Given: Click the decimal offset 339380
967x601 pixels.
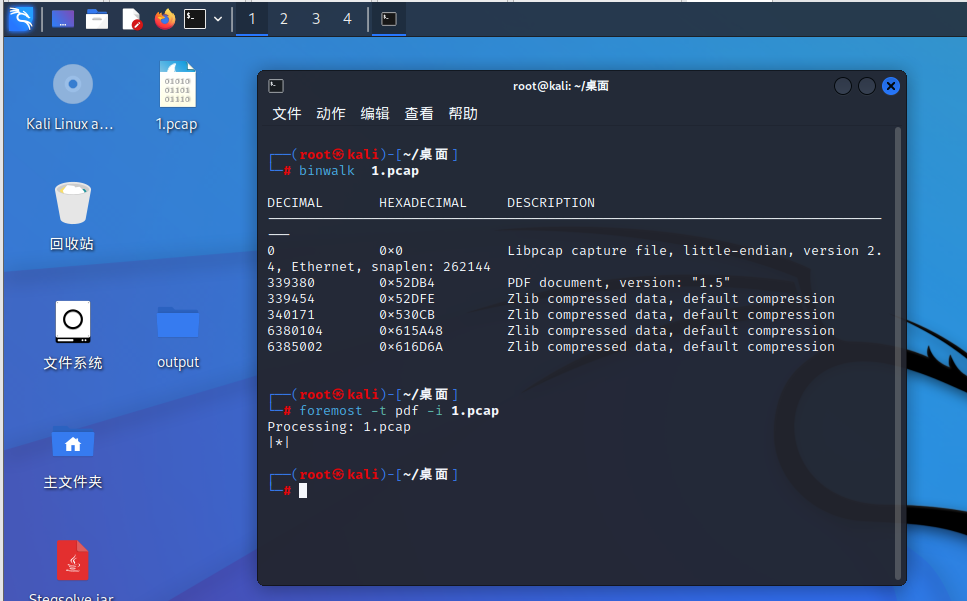Looking at the screenshot, I should [x=291, y=283].
